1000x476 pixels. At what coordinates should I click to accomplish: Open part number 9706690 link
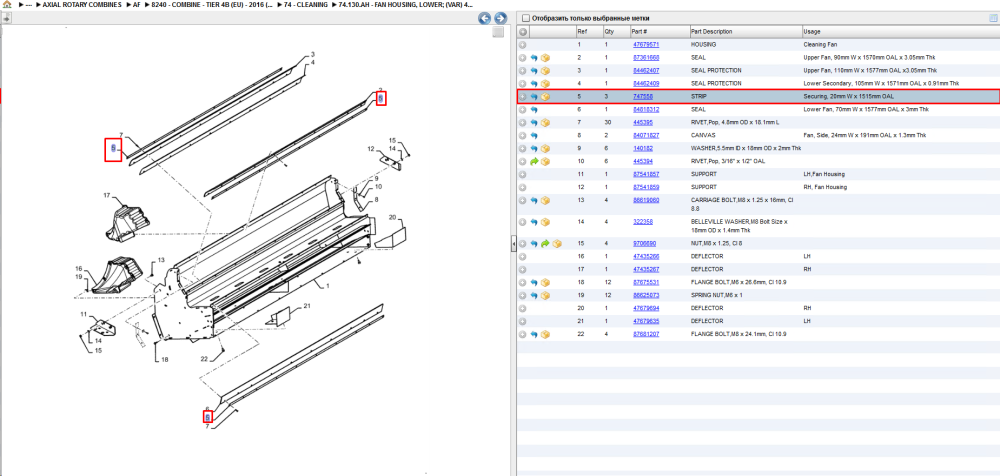(644, 244)
